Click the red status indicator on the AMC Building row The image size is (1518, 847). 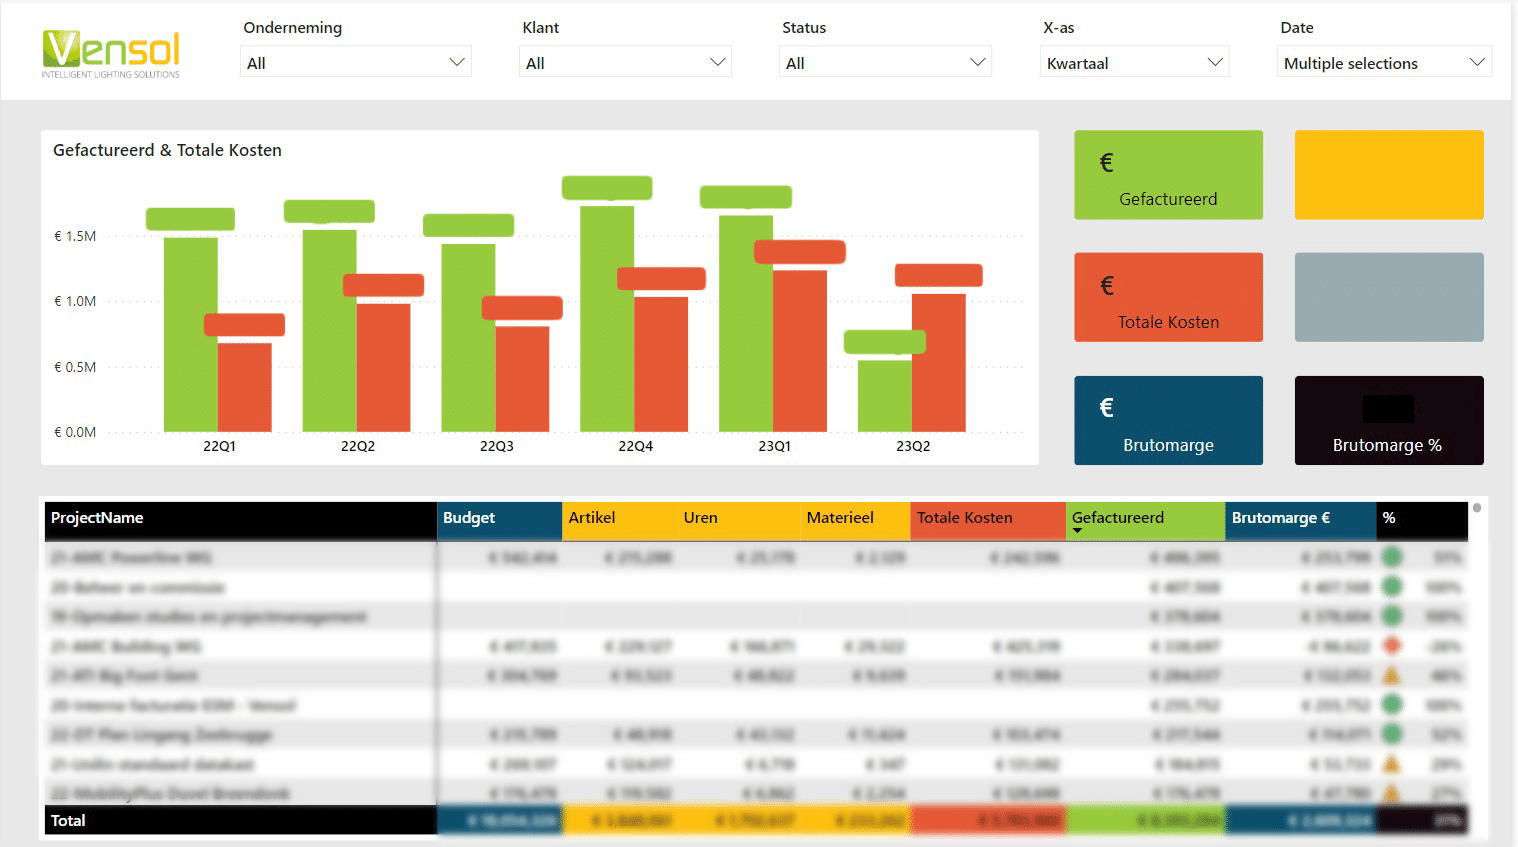(1392, 646)
